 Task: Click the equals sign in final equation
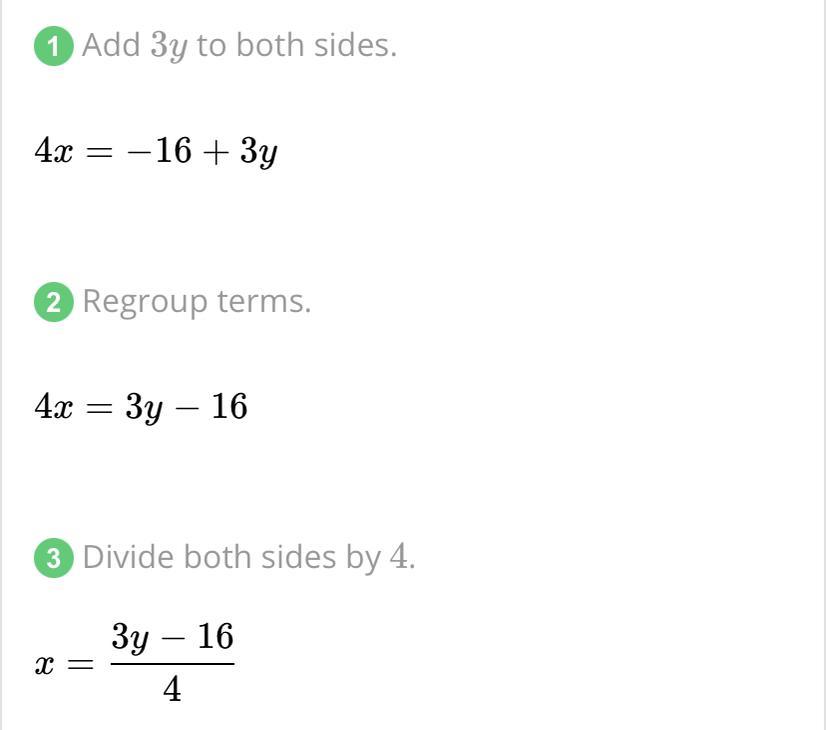[81, 665]
